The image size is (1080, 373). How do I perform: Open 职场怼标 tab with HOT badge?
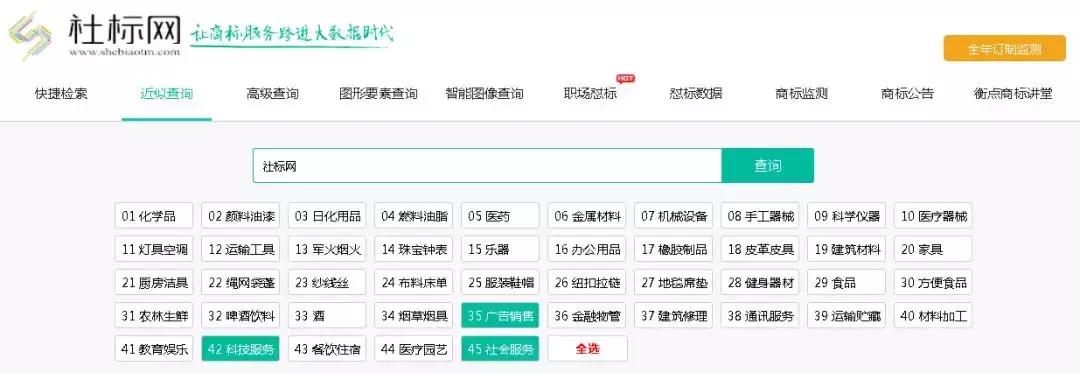[x=590, y=94]
